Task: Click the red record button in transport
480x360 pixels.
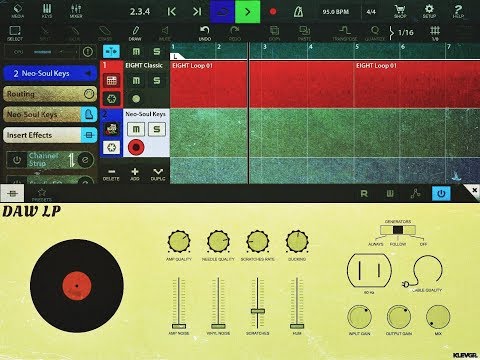Action: tap(273, 12)
